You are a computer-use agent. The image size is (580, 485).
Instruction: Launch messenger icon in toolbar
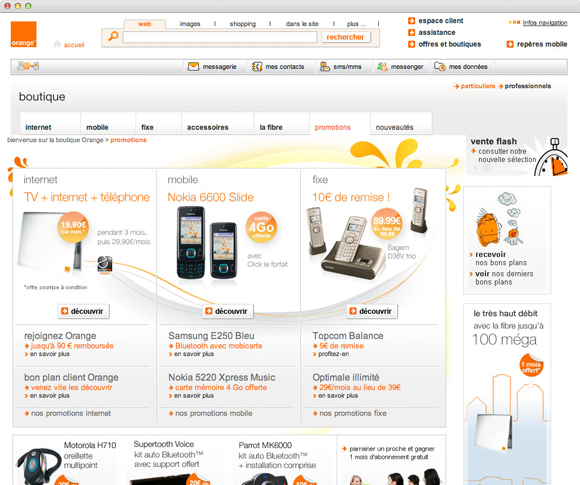tap(382, 67)
